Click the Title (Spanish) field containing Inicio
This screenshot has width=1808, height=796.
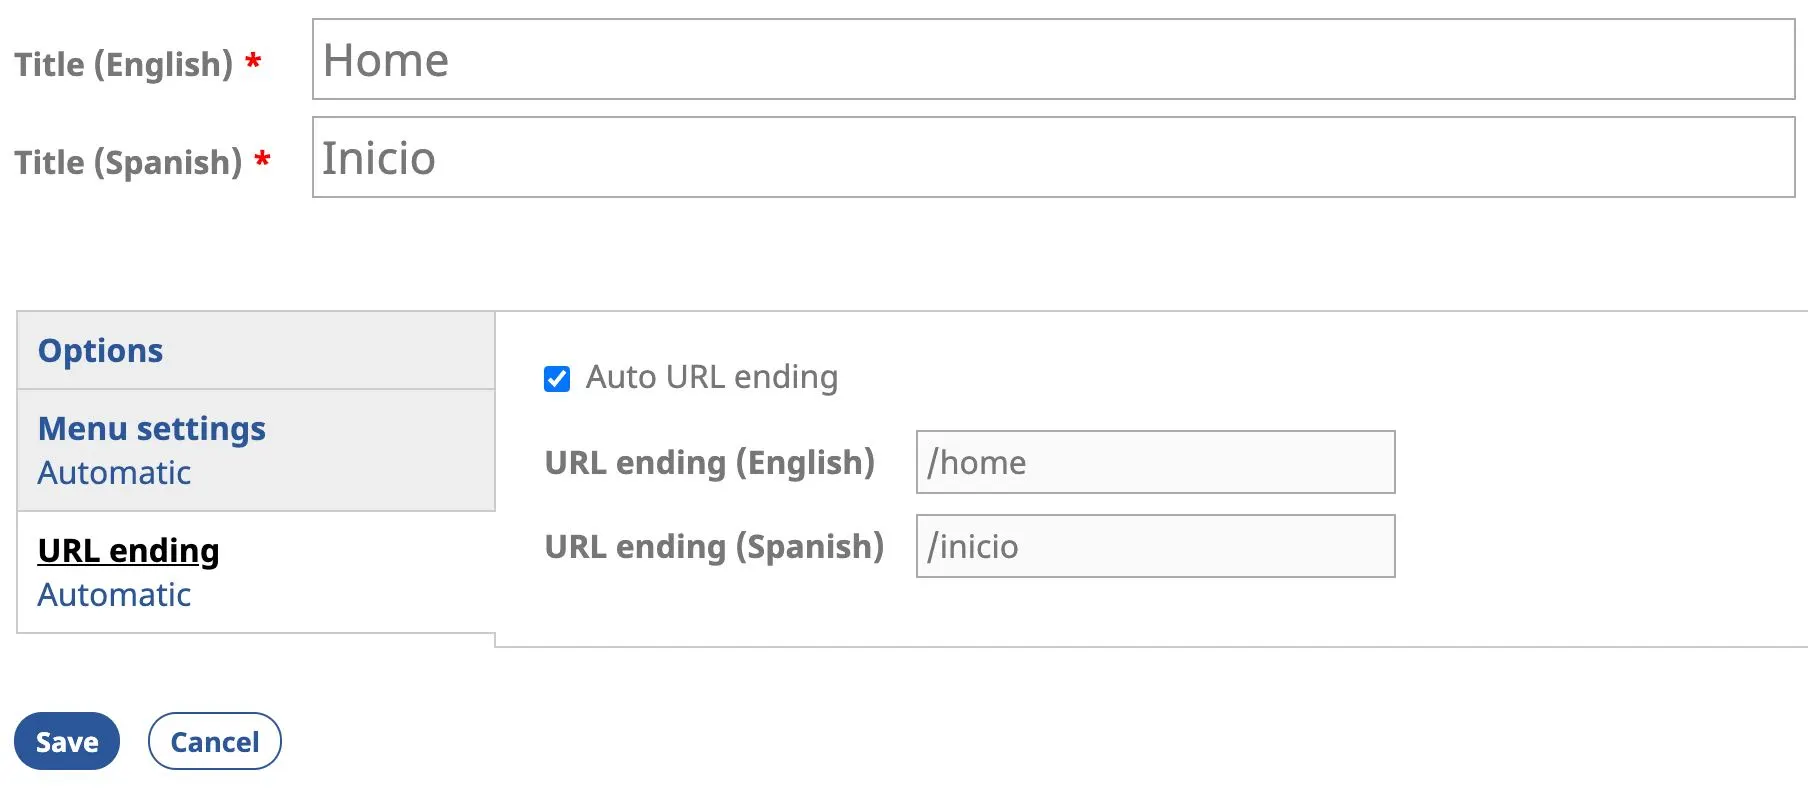click(1053, 158)
